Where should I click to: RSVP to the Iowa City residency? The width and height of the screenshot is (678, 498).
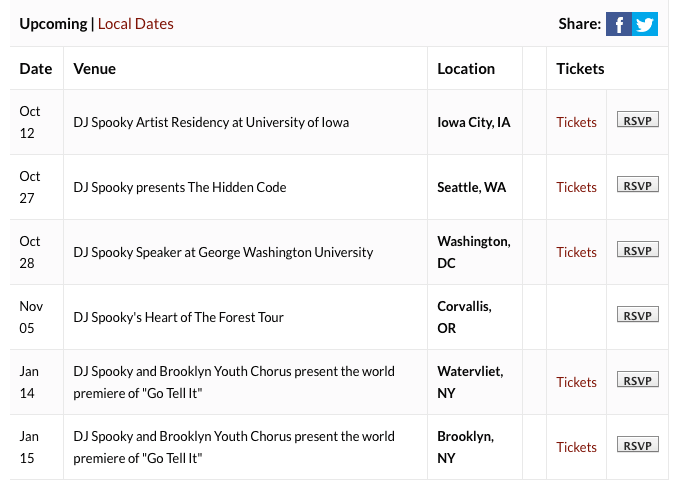pos(637,121)
